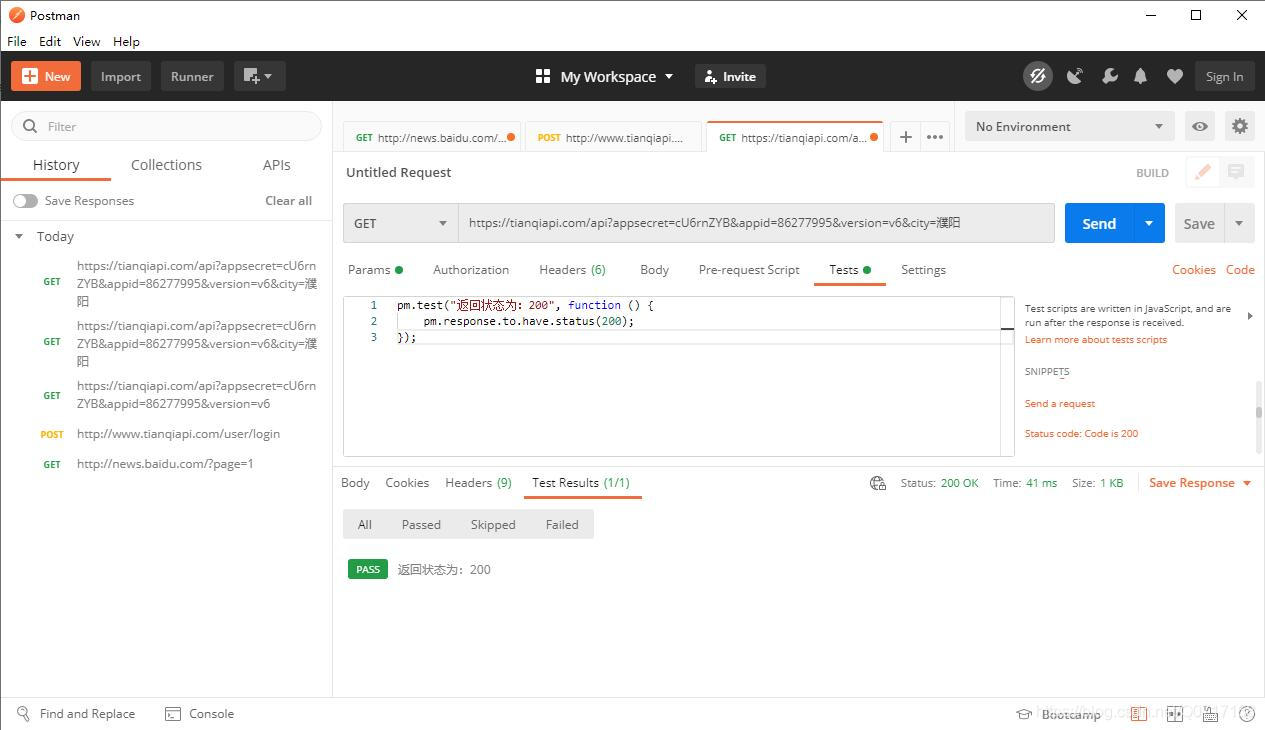Switch to the APIs sidebar tab
Screen dimensions: 1265x730
(x=277, y=165)
